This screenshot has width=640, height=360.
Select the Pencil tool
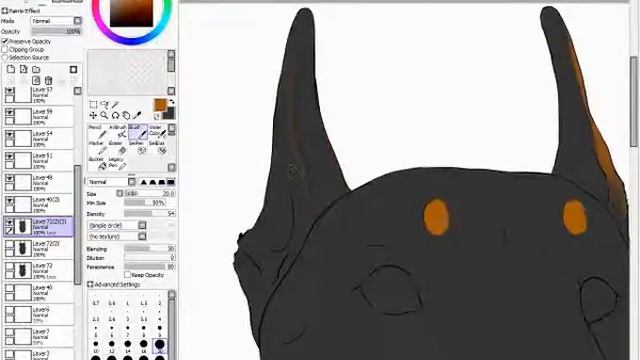[98, 132]
